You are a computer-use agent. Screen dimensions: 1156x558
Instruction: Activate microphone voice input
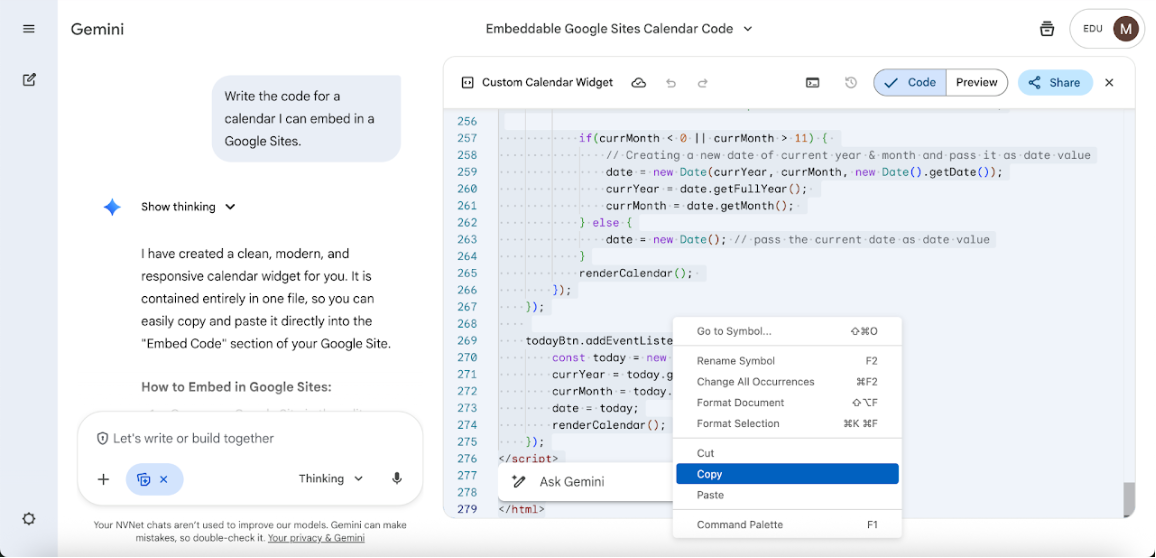[x=397, y=479]
